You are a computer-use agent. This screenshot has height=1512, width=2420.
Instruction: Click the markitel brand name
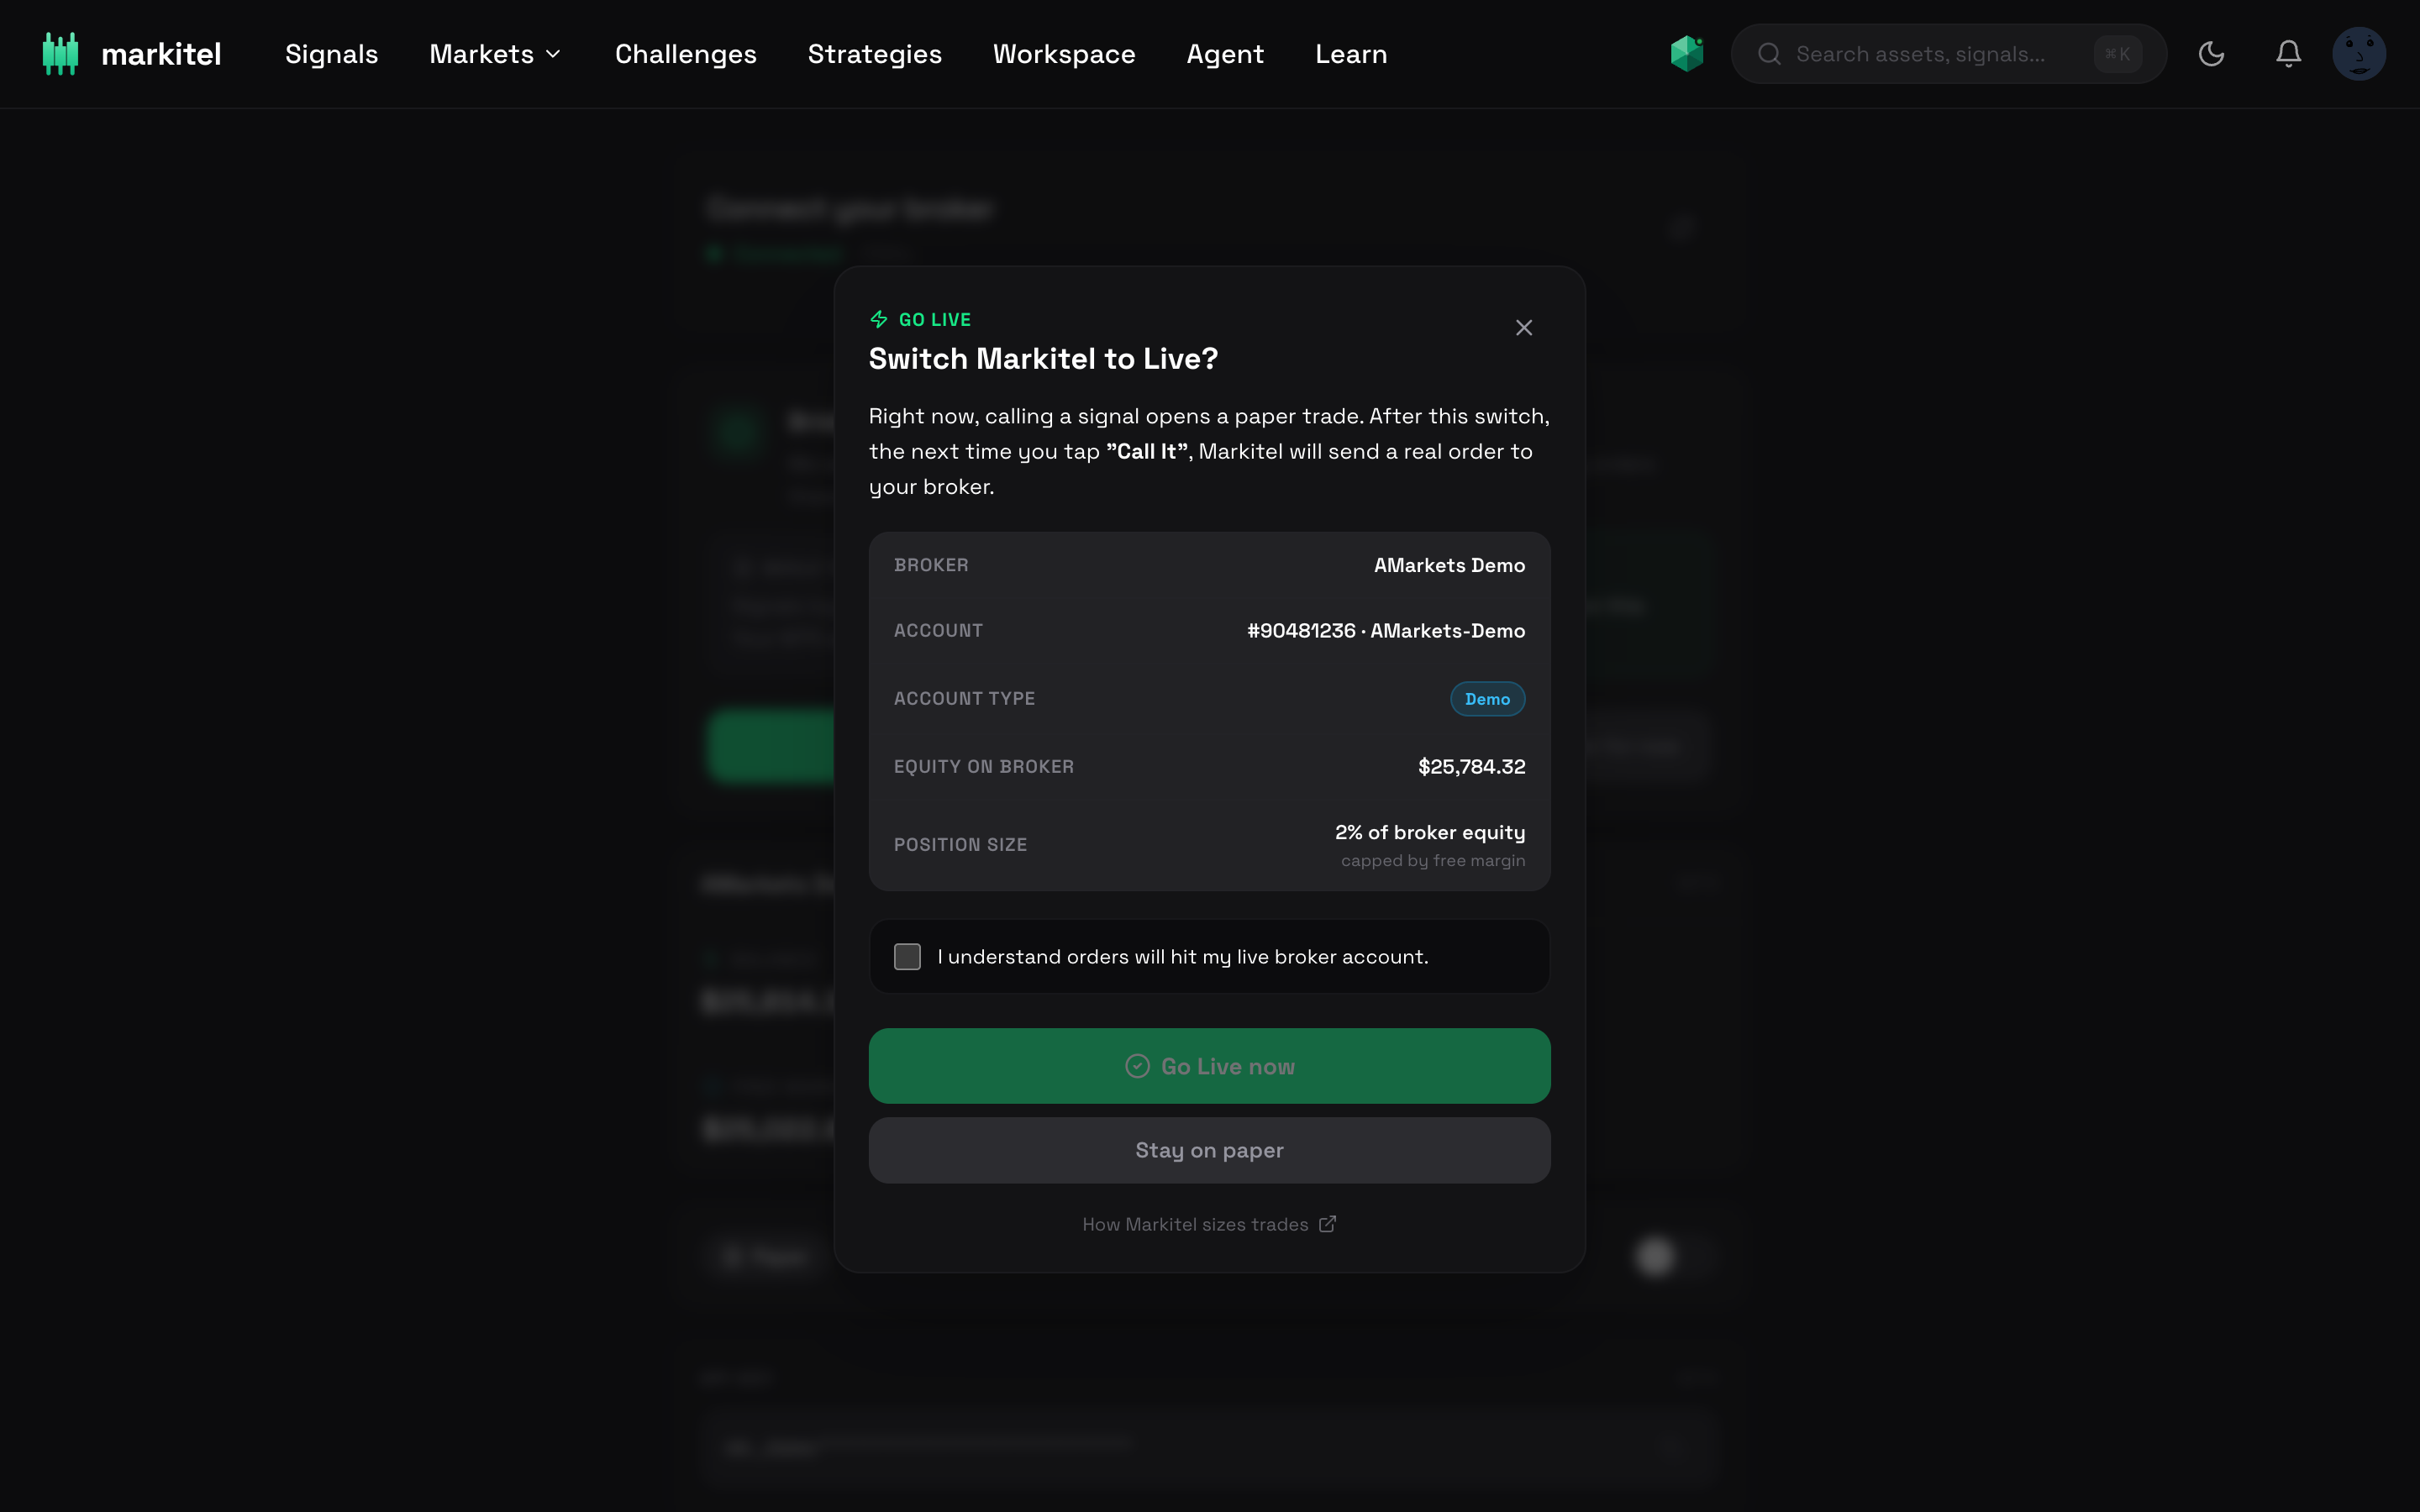(x=161, y=54)
